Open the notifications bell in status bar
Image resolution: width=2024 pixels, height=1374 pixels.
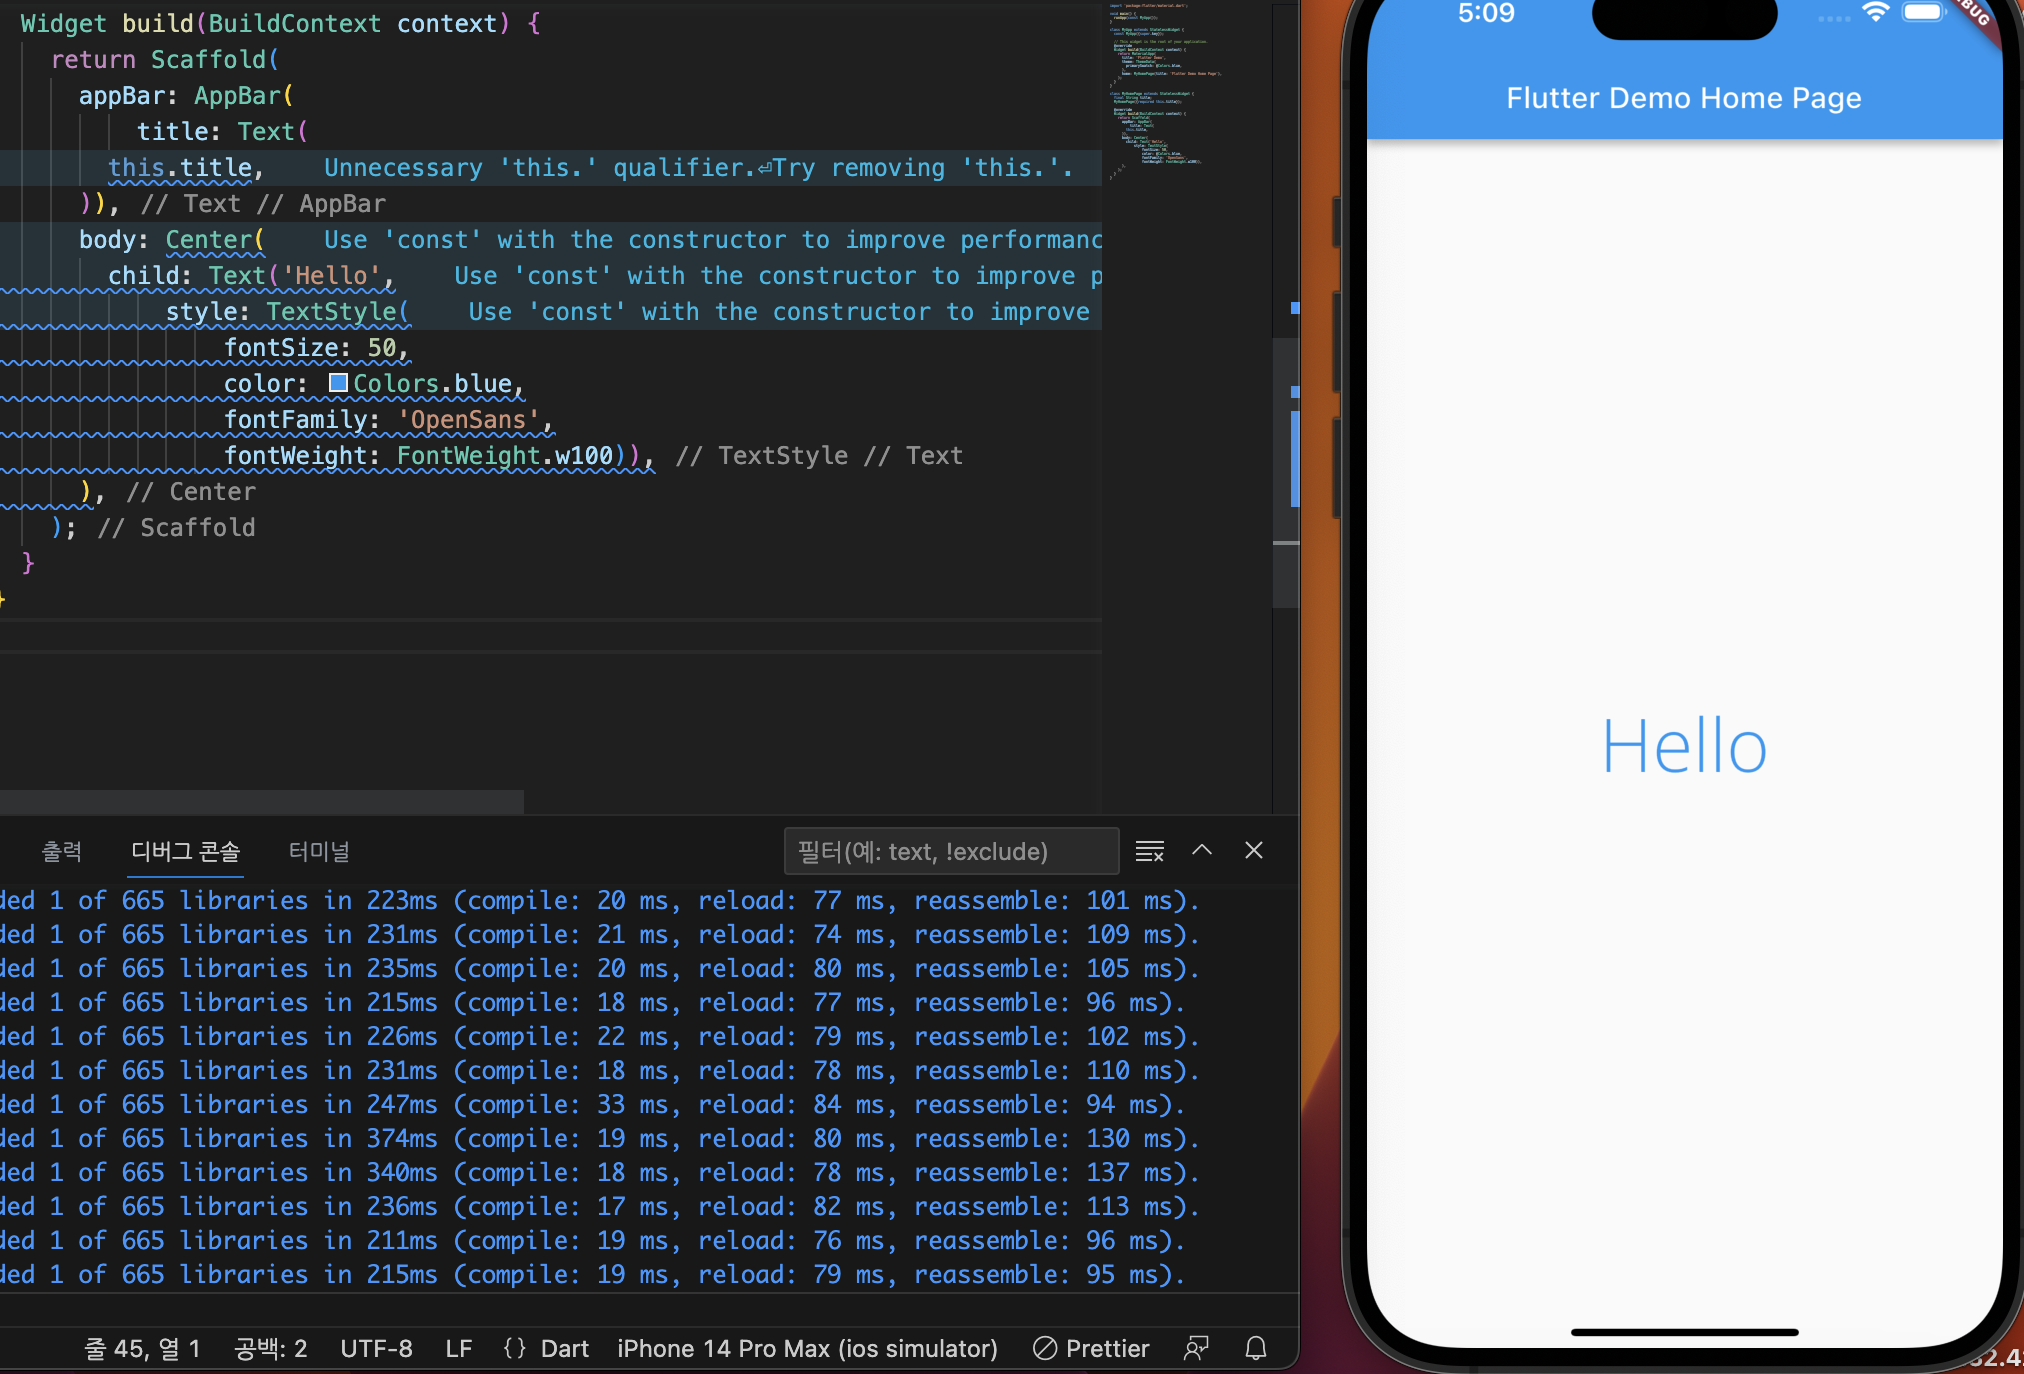tap(1256, 1348)
